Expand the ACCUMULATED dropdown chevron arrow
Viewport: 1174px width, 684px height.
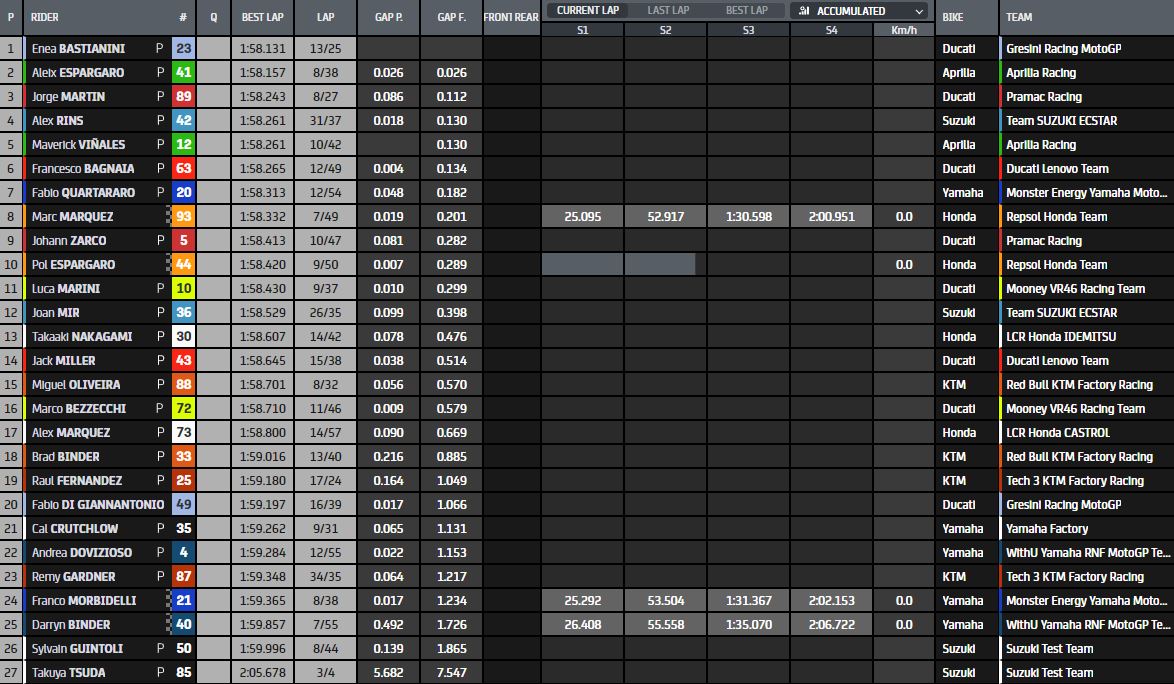click(x=919, y=11)
